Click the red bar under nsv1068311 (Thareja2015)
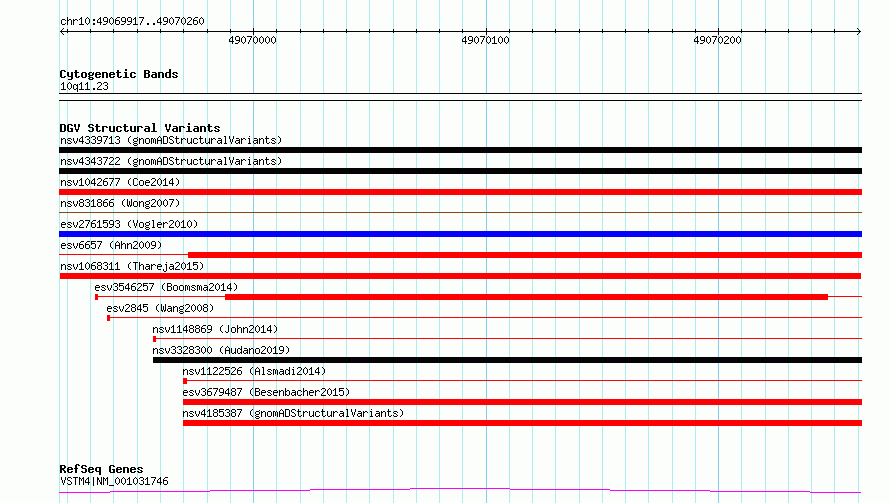 pyautogui.click(x=460, y=276)
